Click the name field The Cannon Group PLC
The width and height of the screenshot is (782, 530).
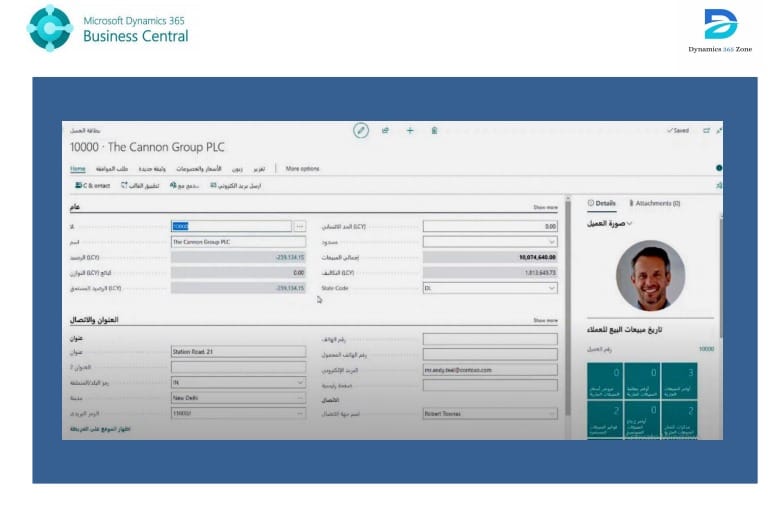(x=238, y=242)
